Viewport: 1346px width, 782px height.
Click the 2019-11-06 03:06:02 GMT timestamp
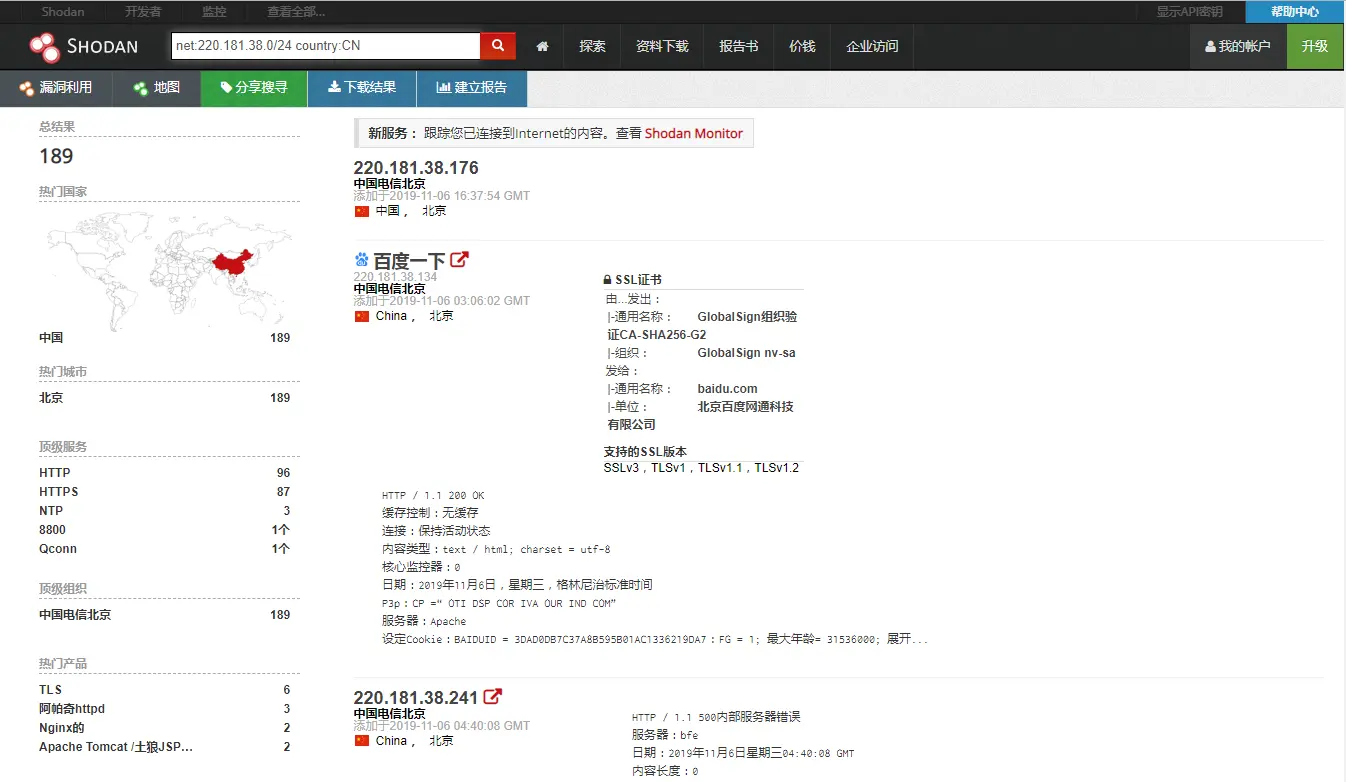tap(460, 301)
